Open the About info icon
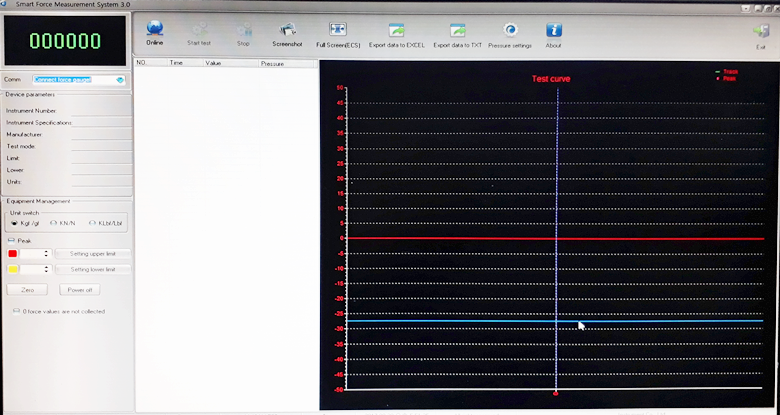 554,30
